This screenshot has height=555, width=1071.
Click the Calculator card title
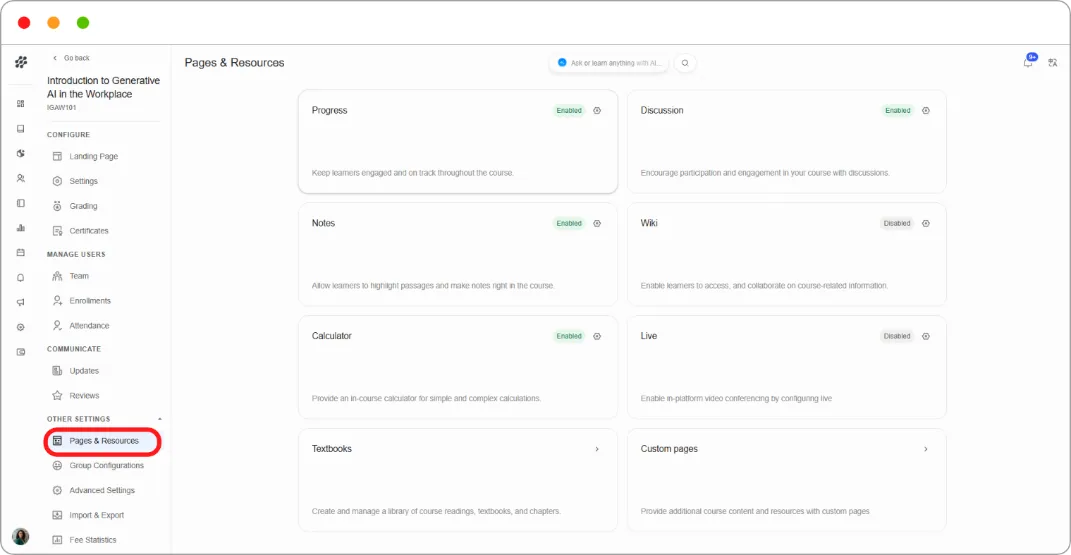[331, 336]
